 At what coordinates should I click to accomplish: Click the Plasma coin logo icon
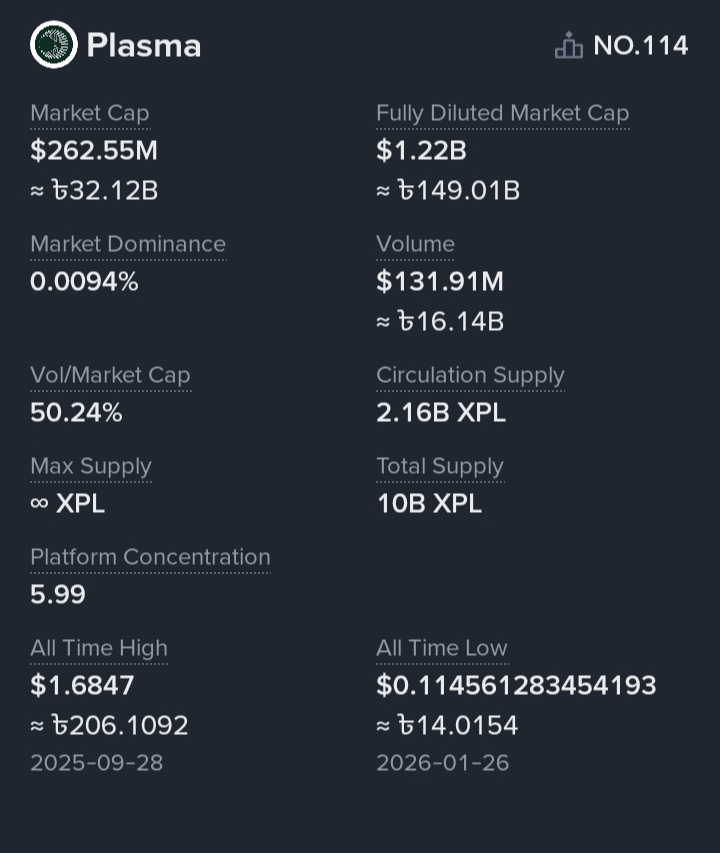click(x=54, y=45)
